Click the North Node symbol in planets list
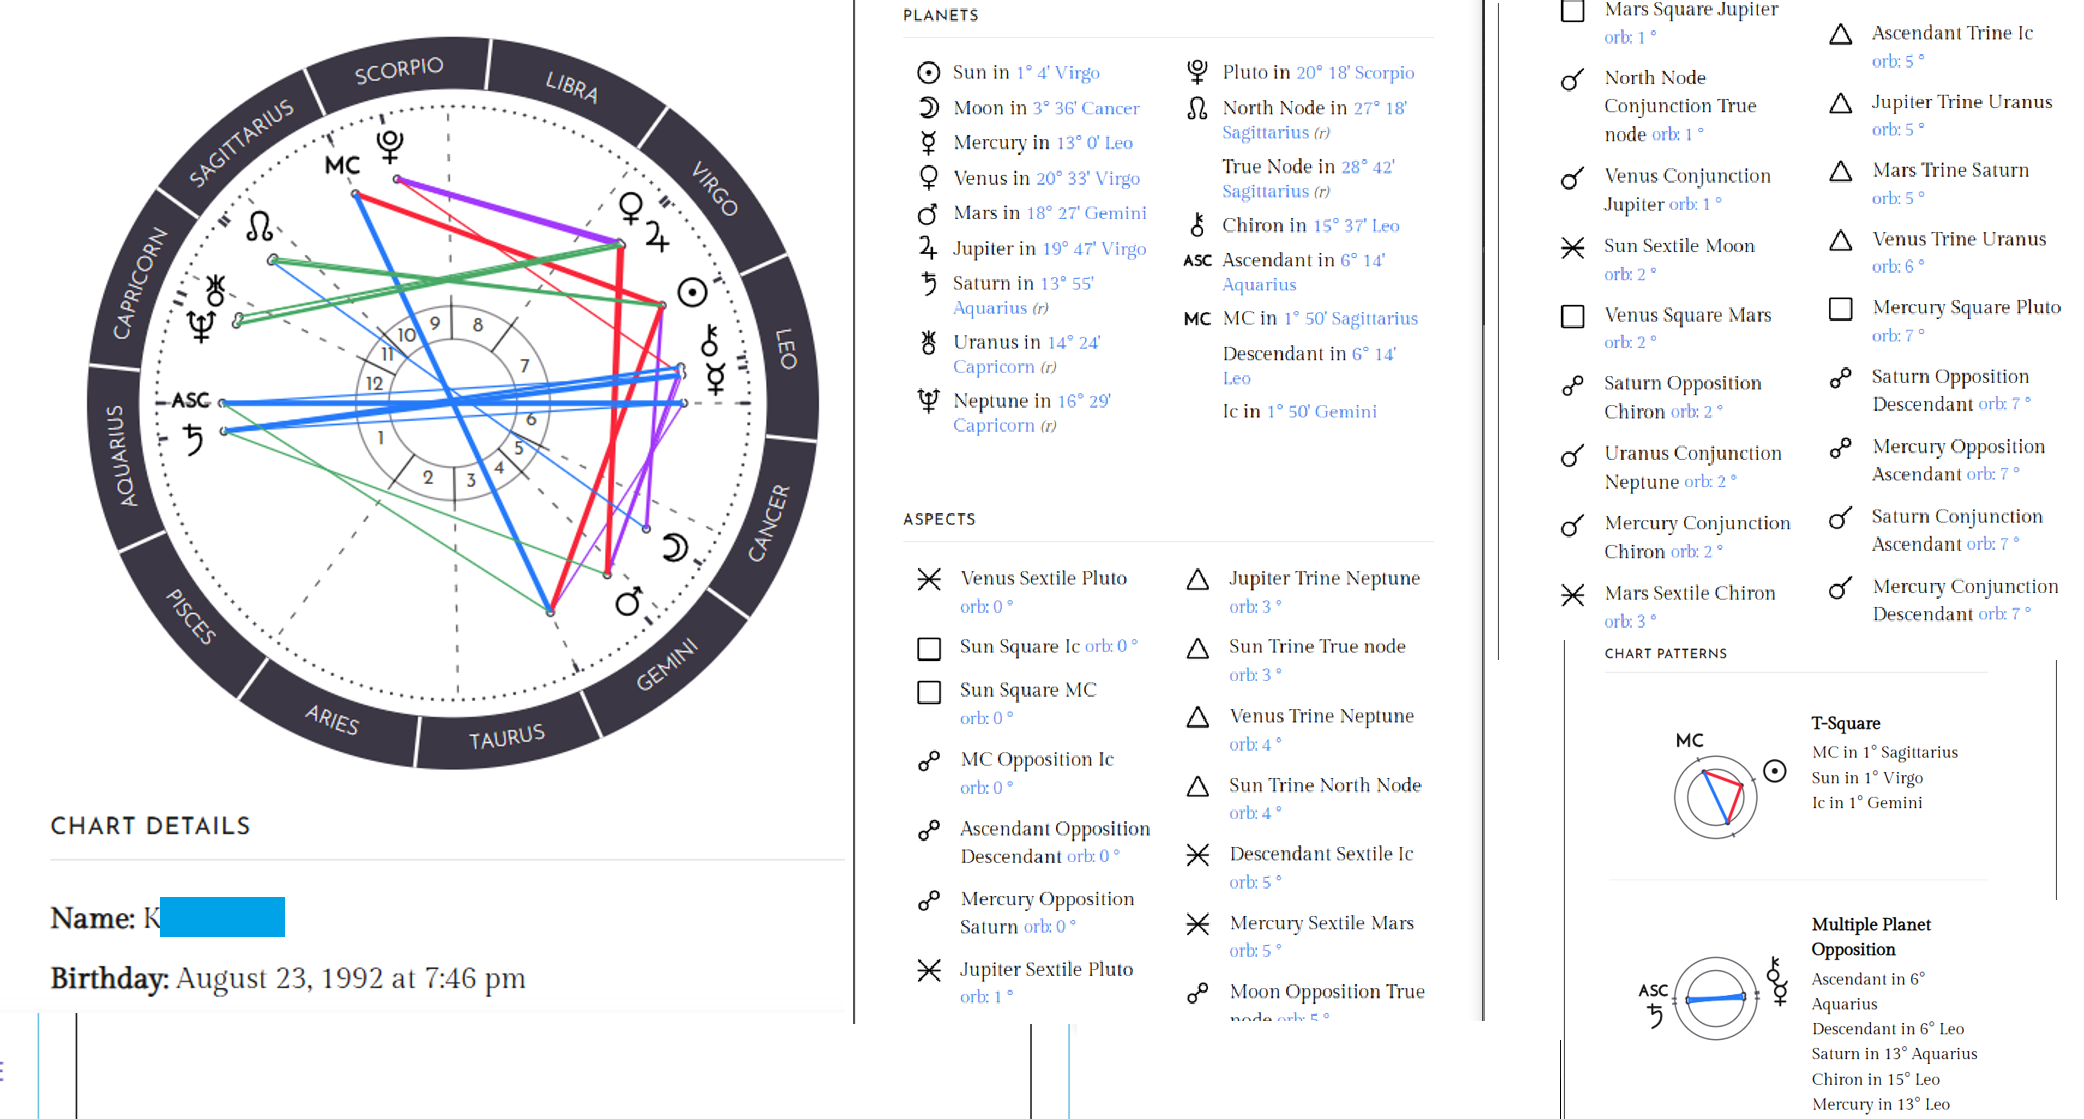This screenshot has height=1119, width=2084. [1197, 108]
